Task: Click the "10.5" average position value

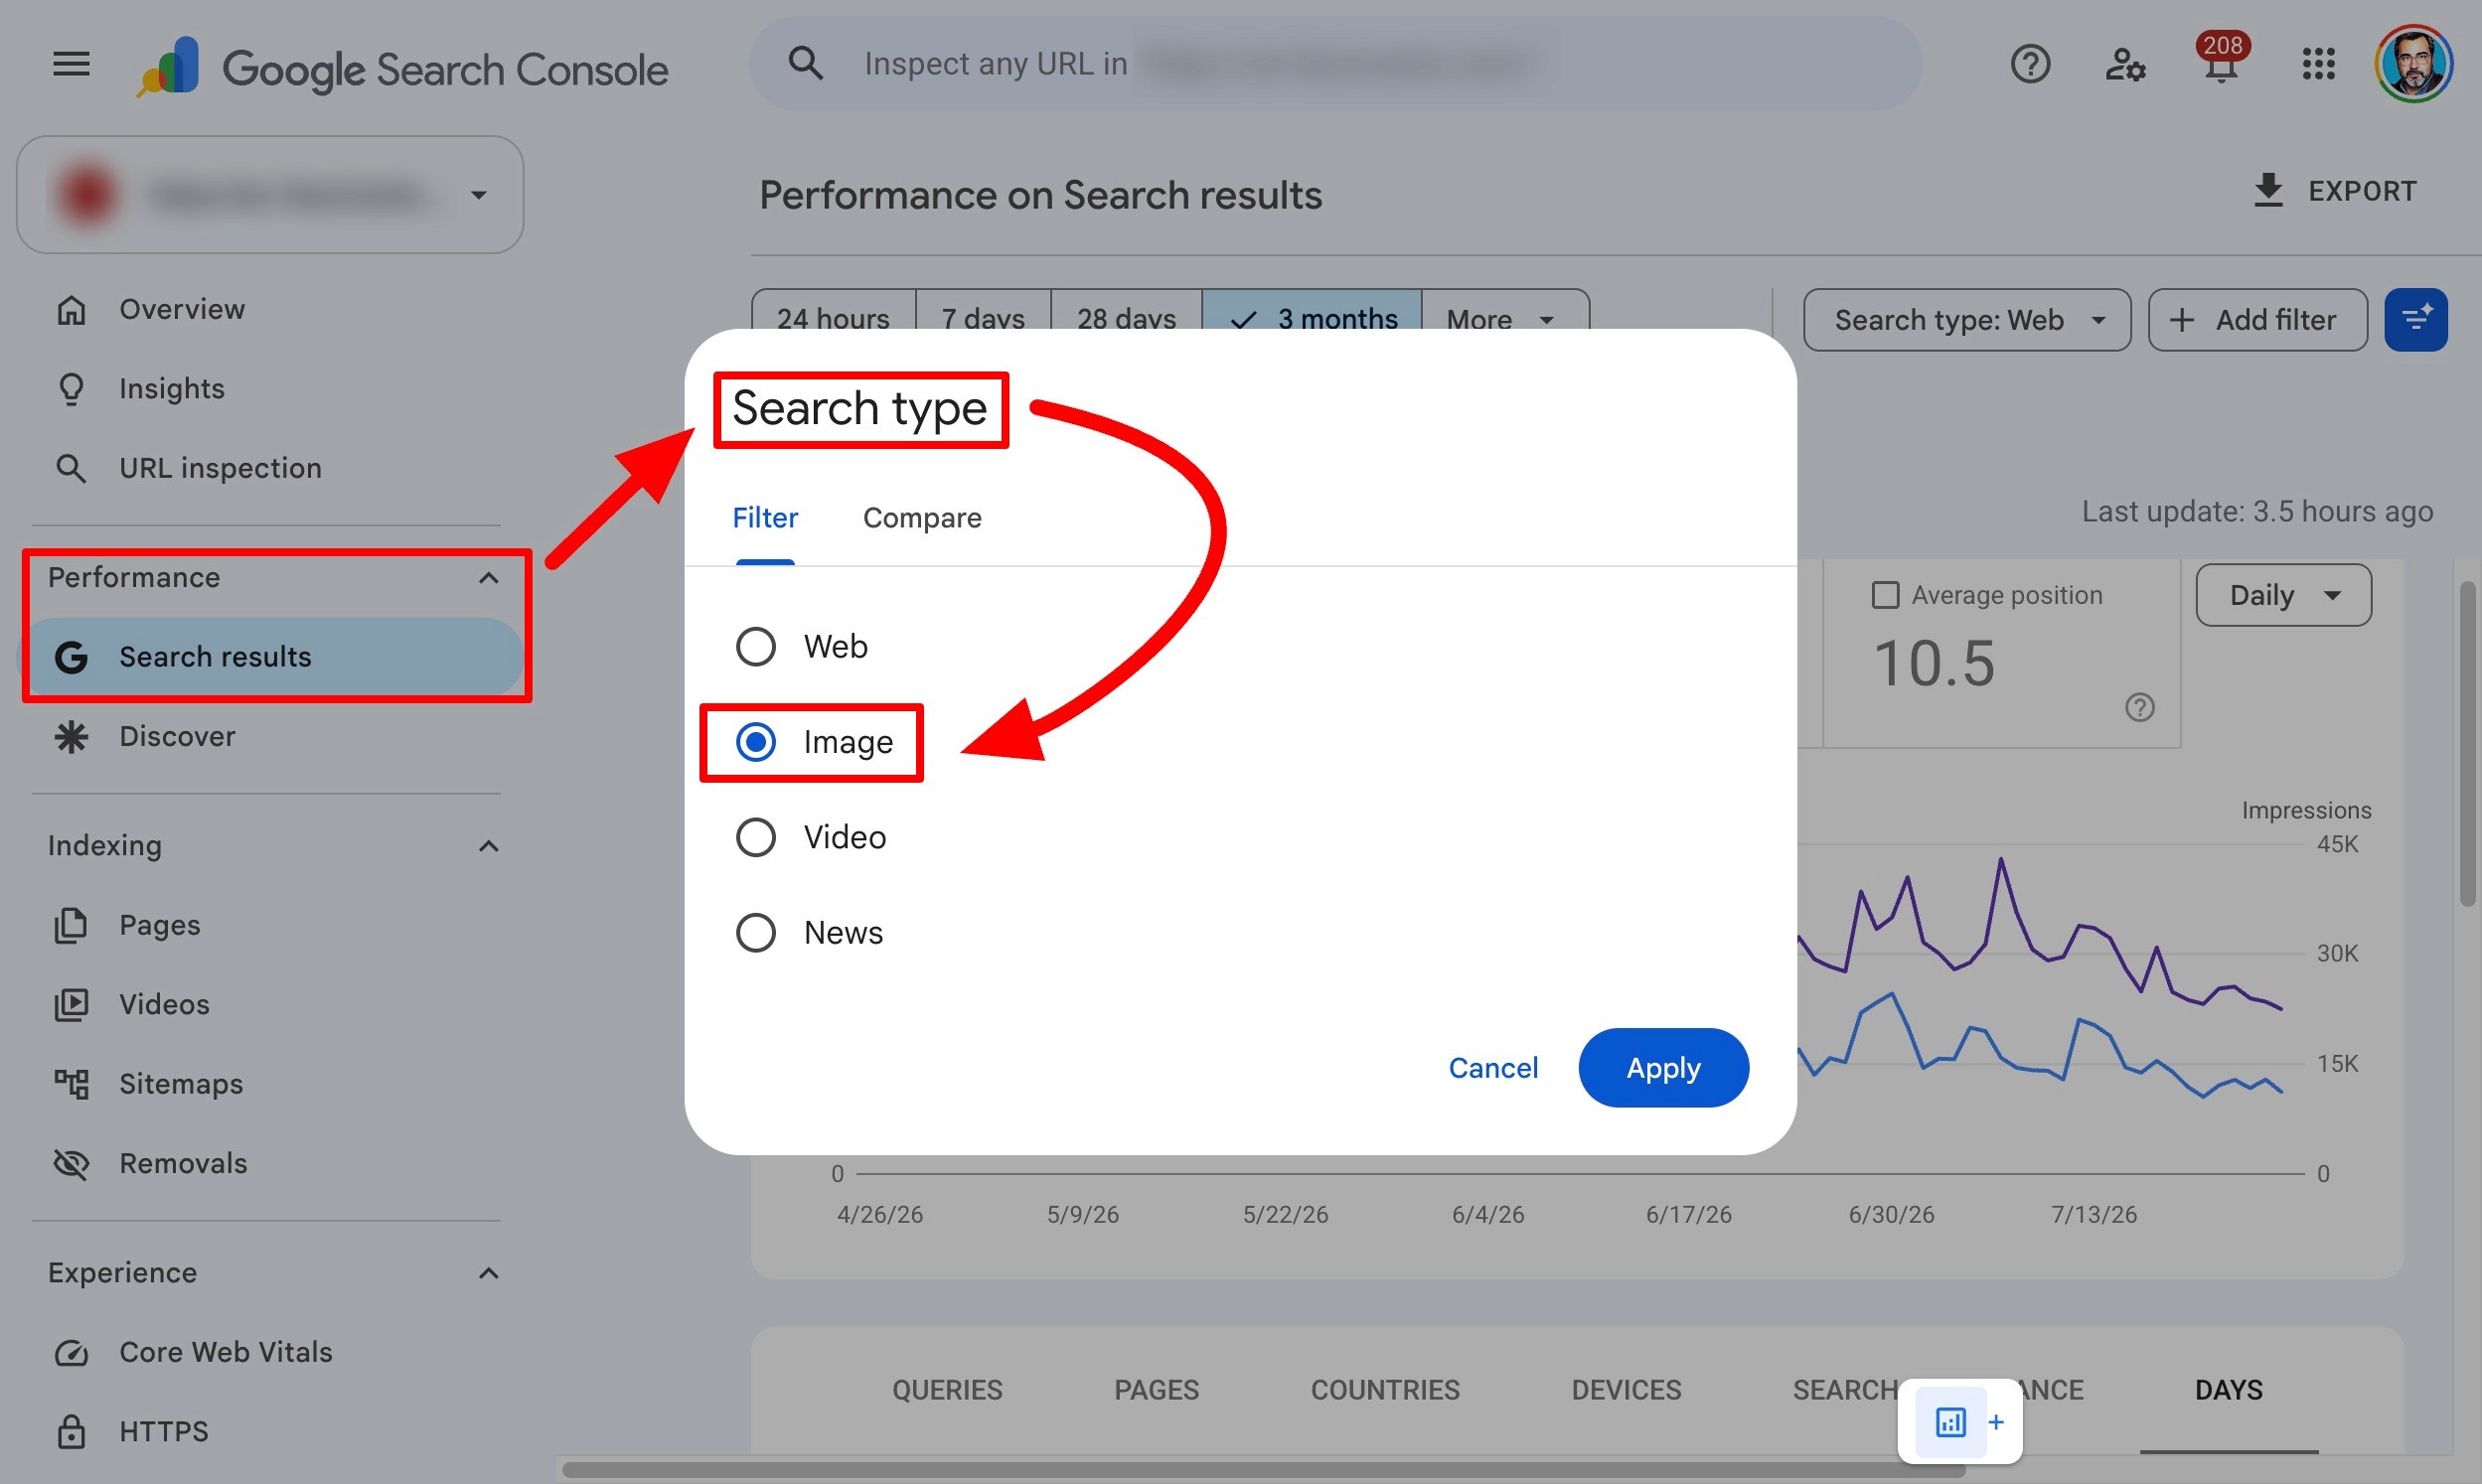Action: 1934,663
